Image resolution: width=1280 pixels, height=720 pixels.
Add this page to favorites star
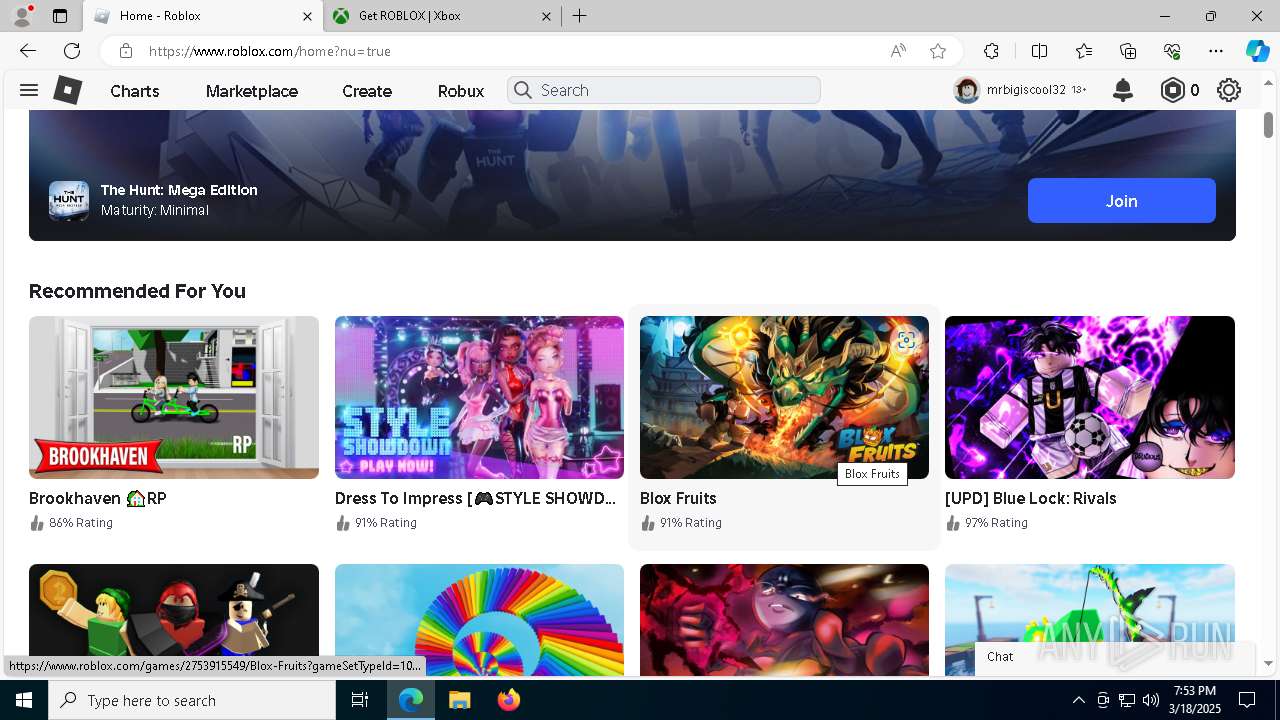coord(937,51)
